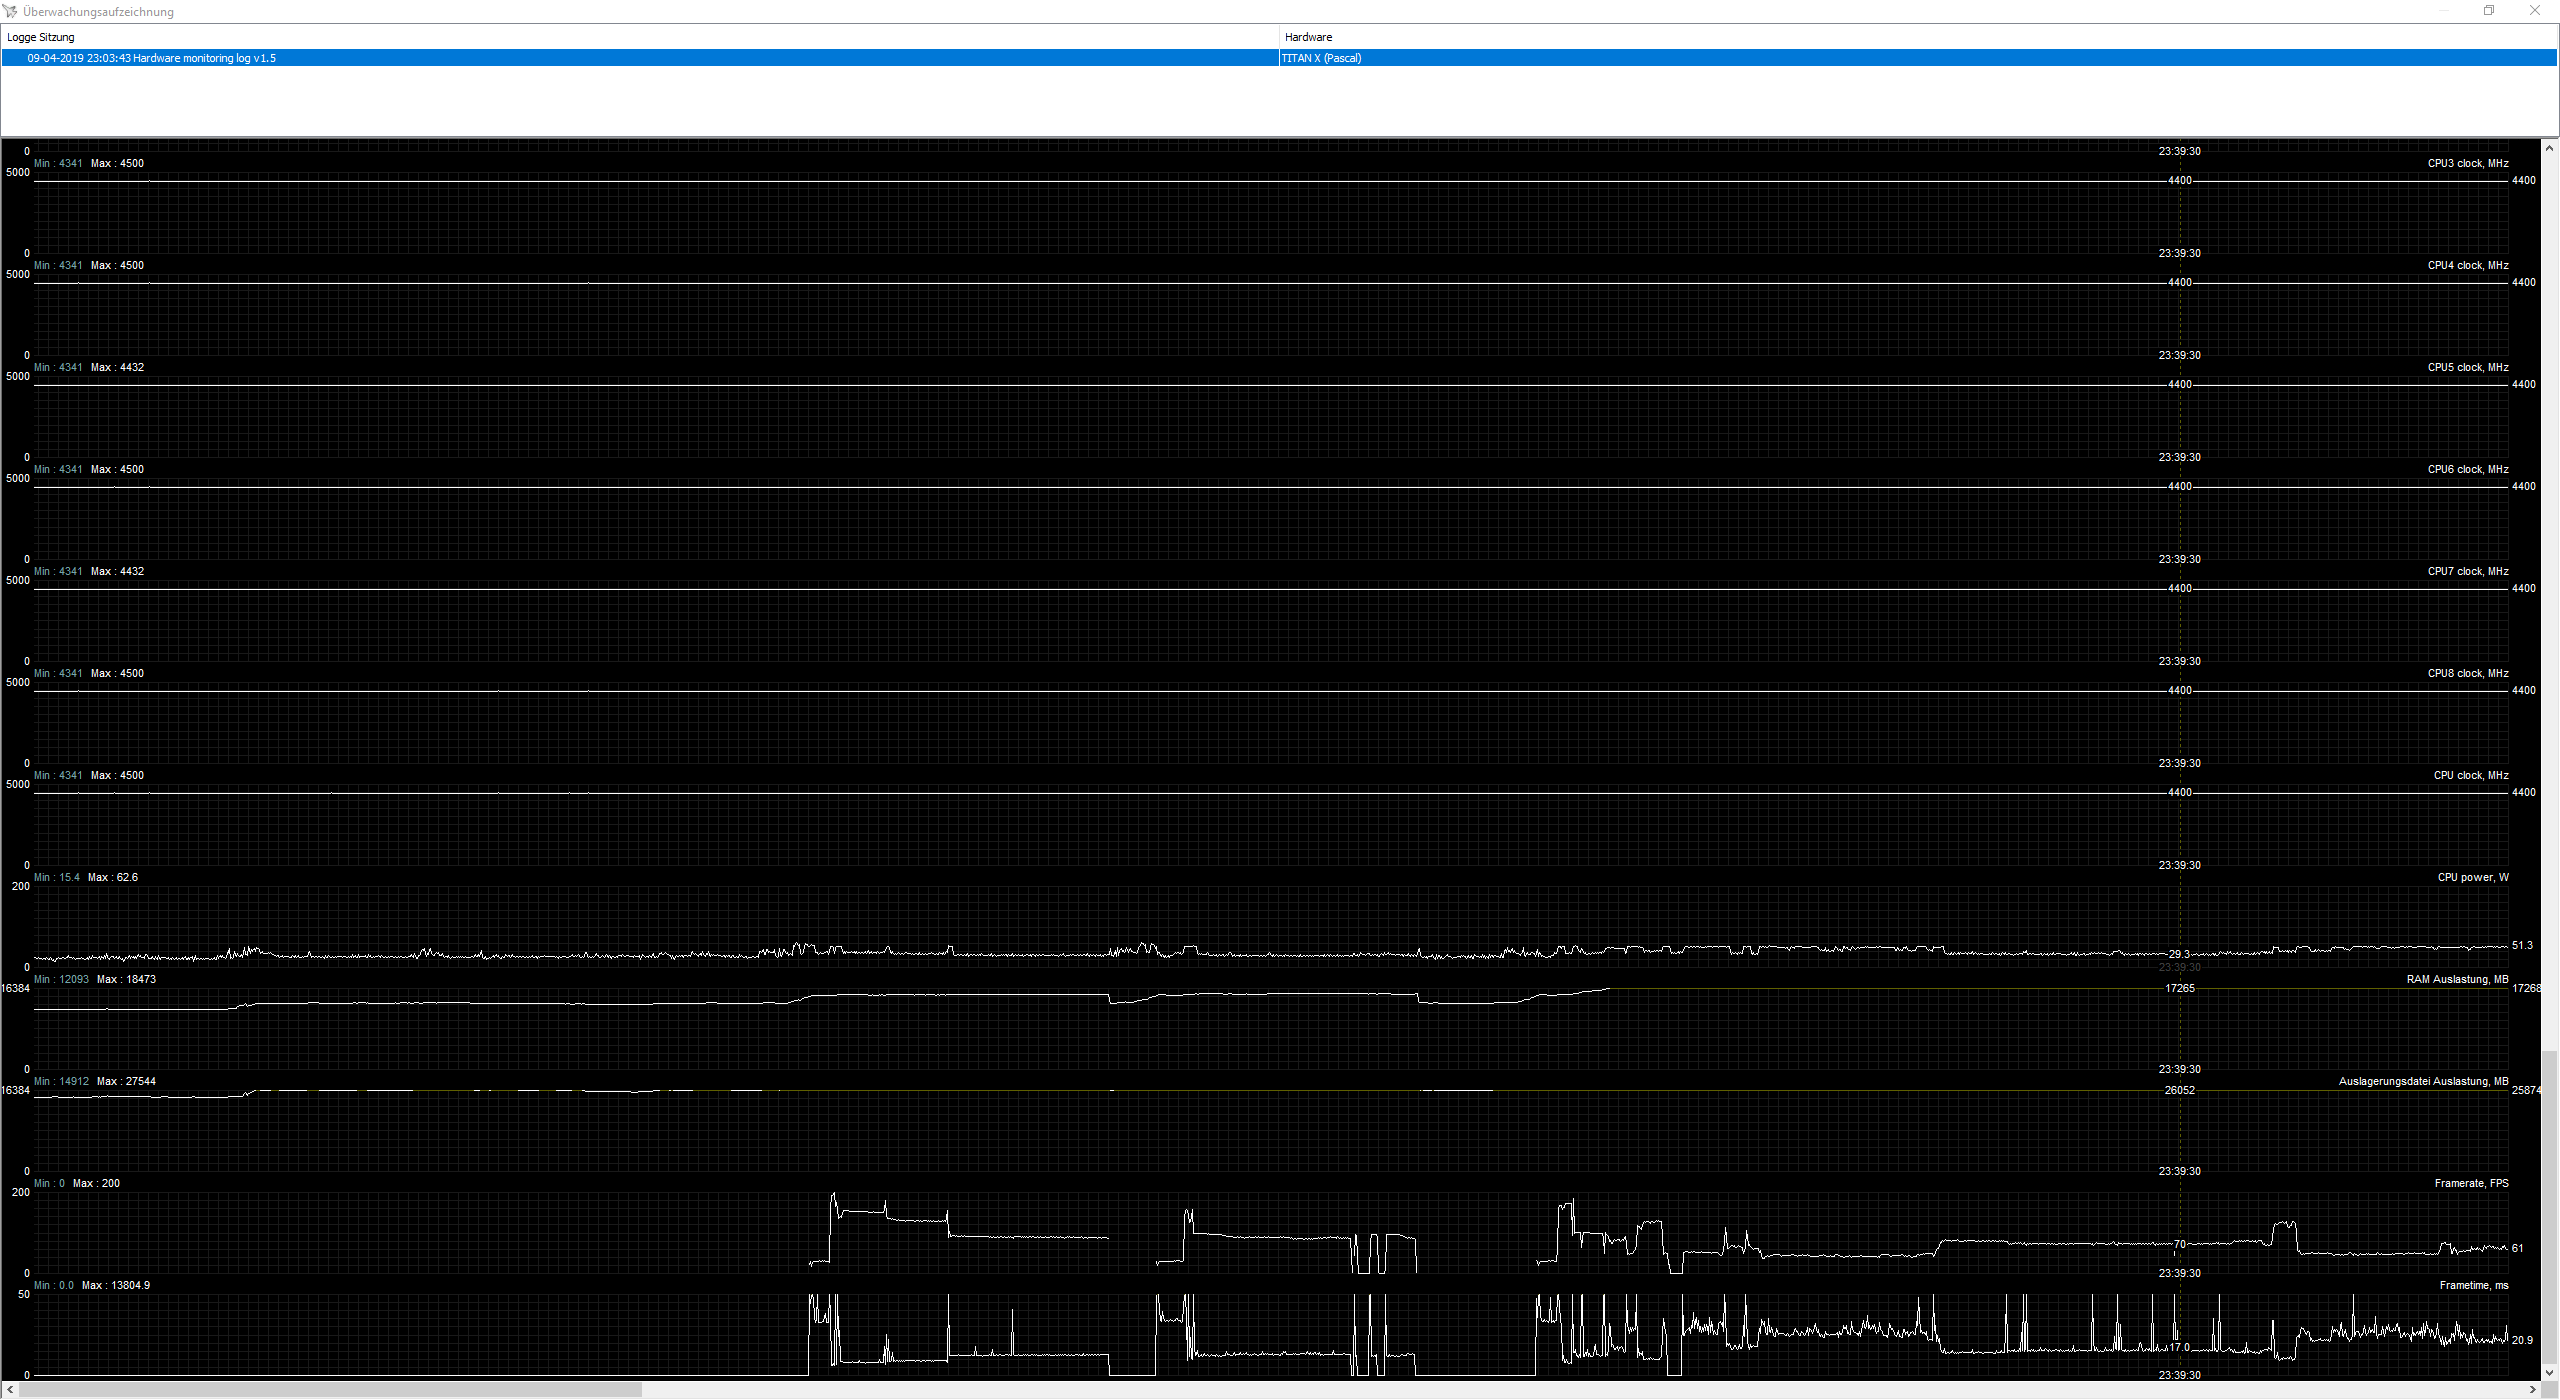Screen dimensions: 2560x1400
Task: Restore down the monitoring log window
Action: [x=2489, y=11]
